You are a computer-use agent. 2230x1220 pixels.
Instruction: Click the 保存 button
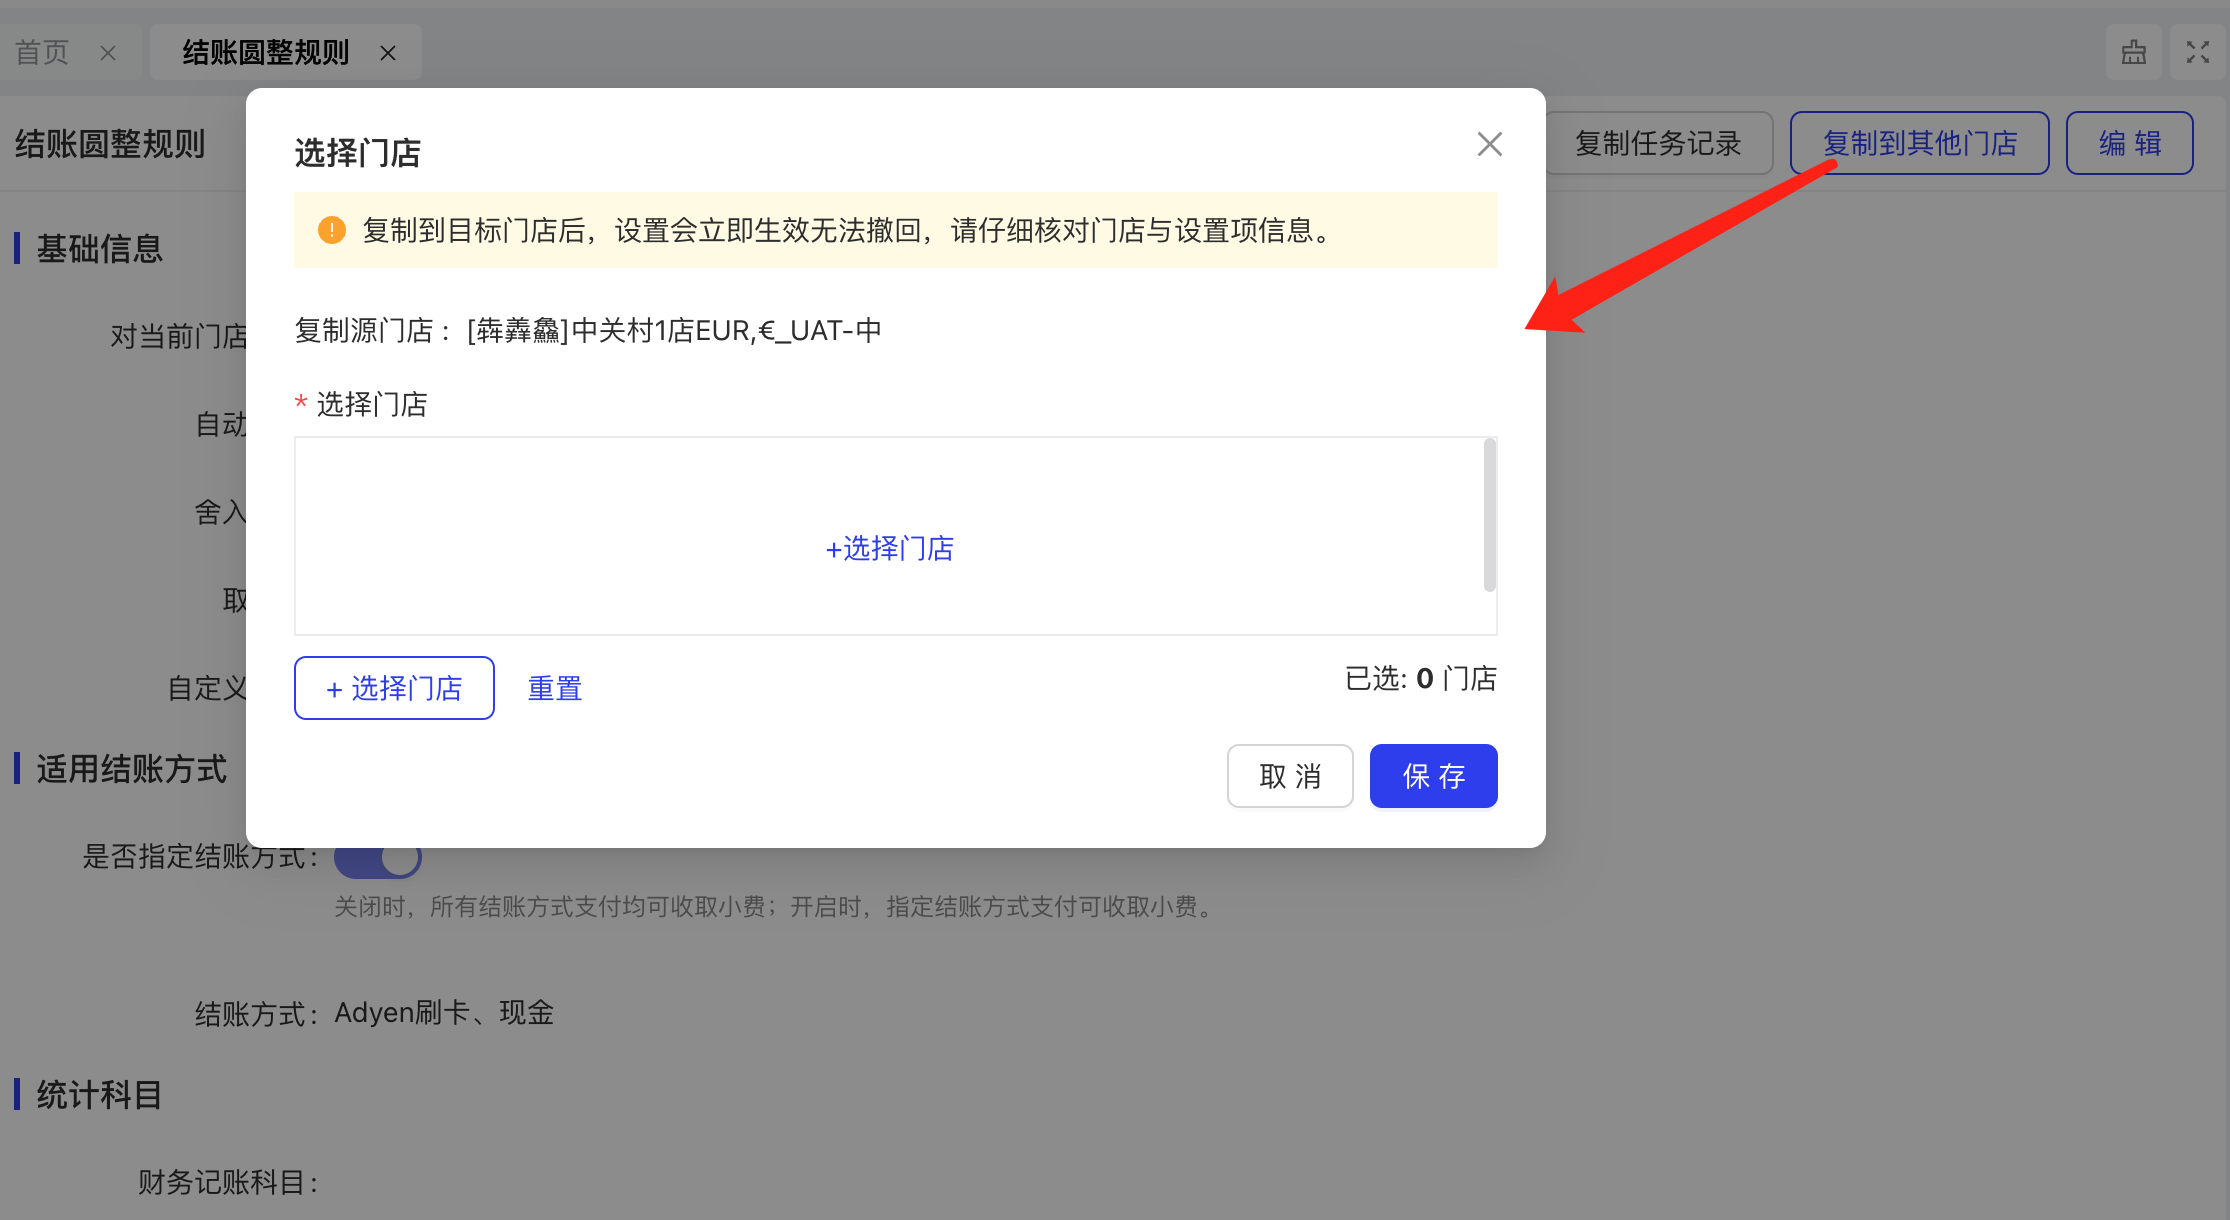(1433, 776)
